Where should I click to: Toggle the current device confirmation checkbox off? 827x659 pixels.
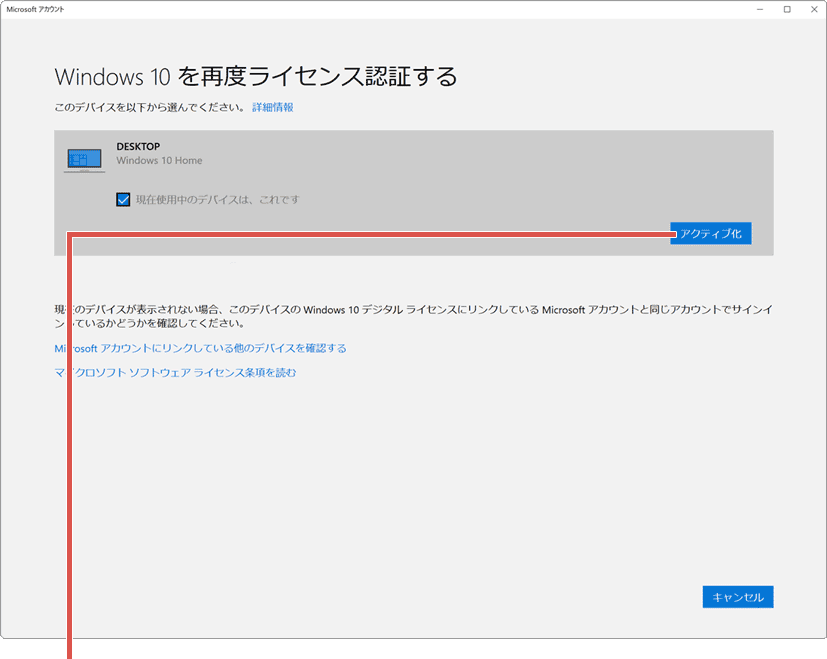pyautogui.click(x=123, y=199)
